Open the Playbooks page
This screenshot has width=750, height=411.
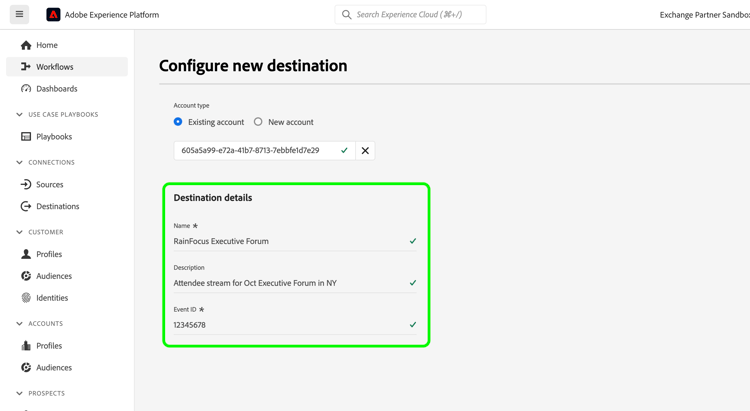coord(54,137)
